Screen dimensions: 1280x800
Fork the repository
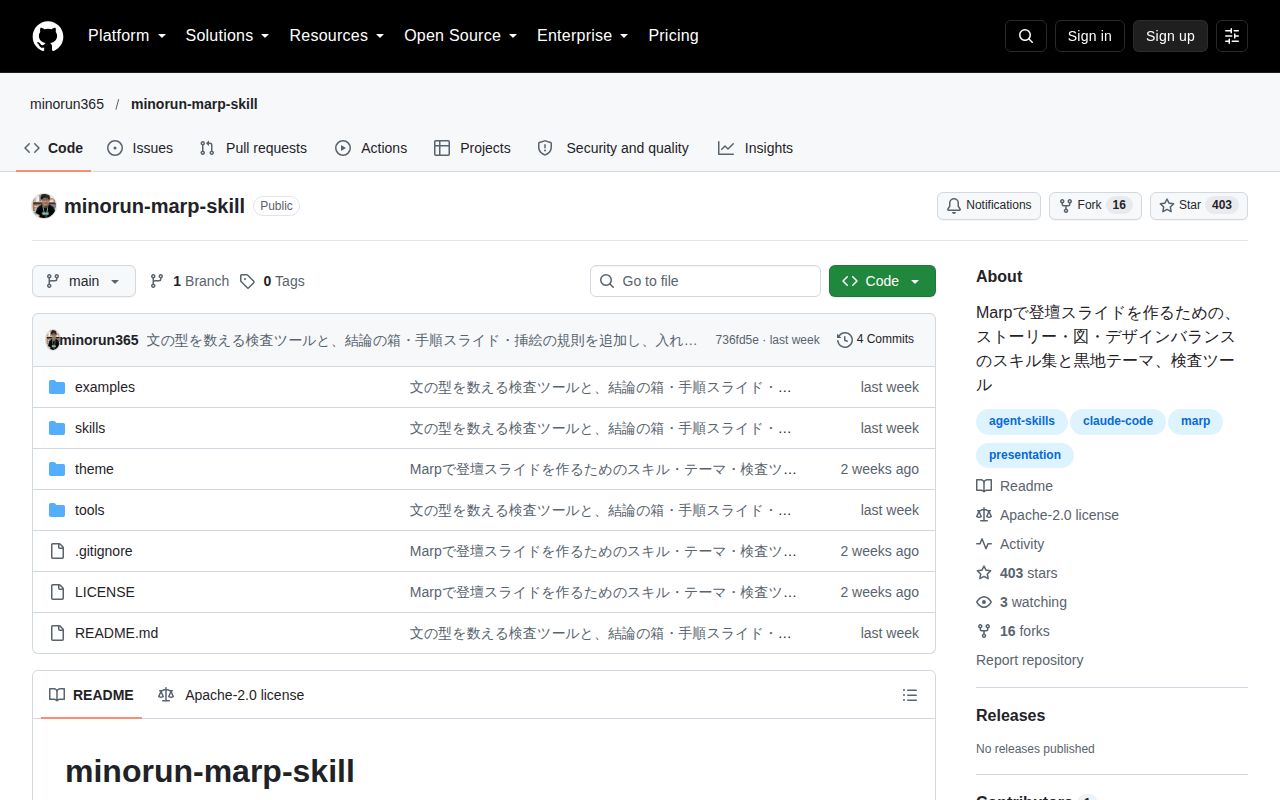click(x=1095, y=206)
